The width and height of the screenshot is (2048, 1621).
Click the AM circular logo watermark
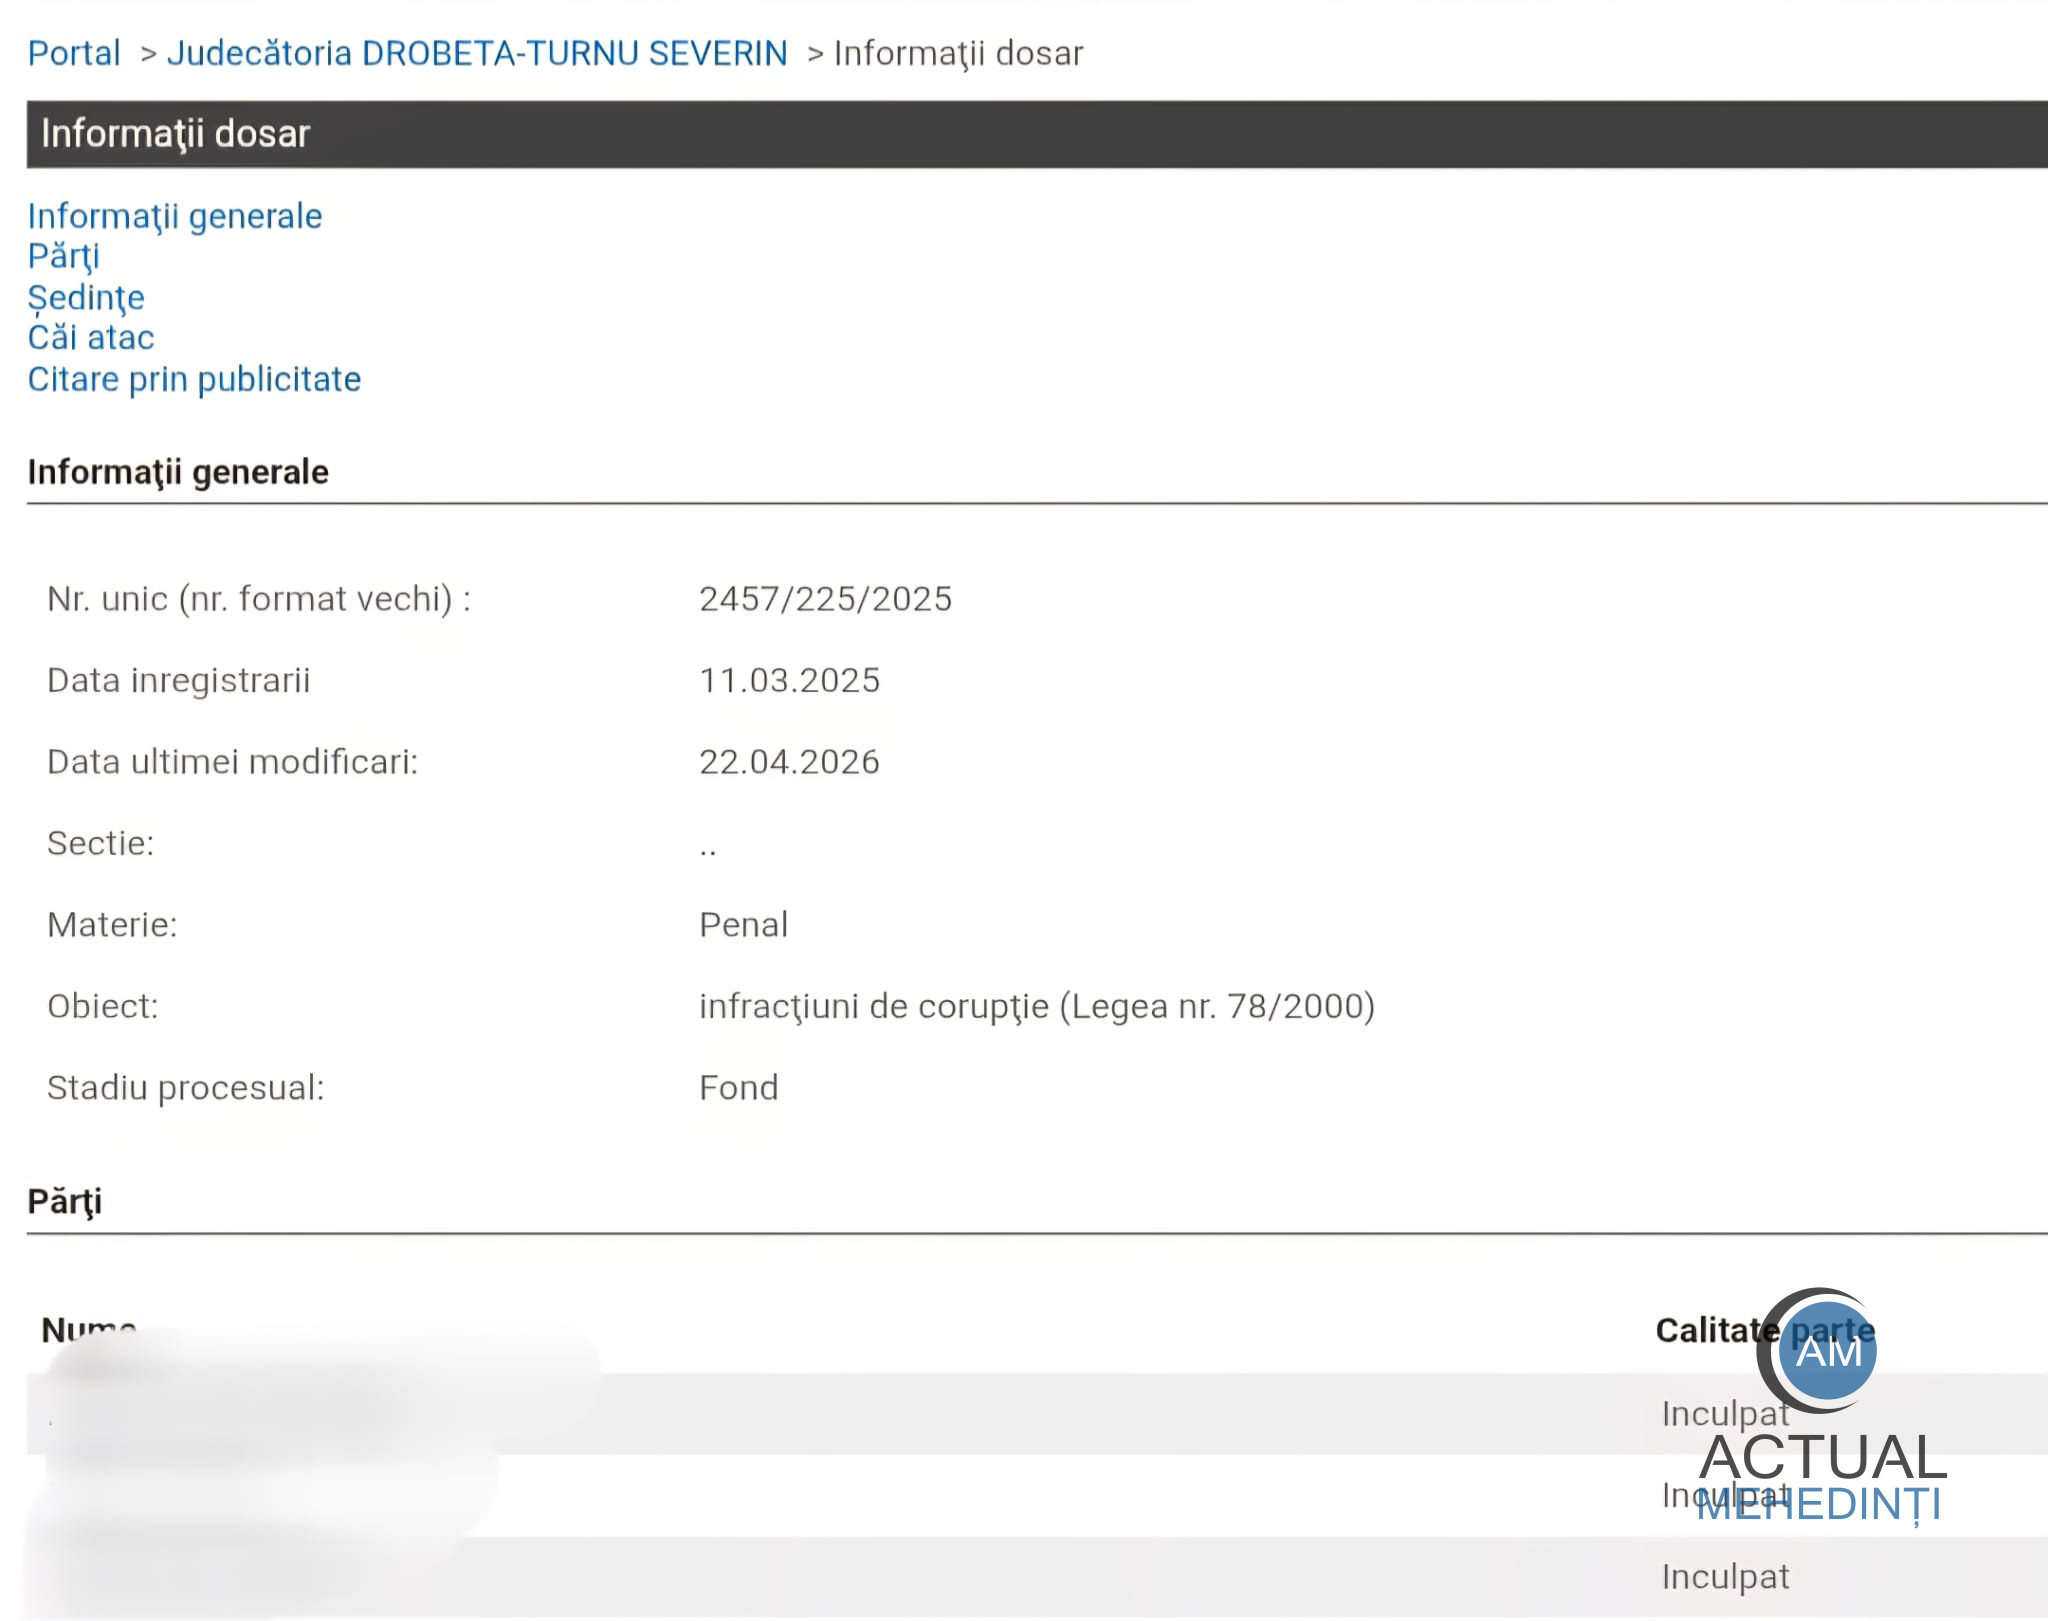[1827, 1351]
